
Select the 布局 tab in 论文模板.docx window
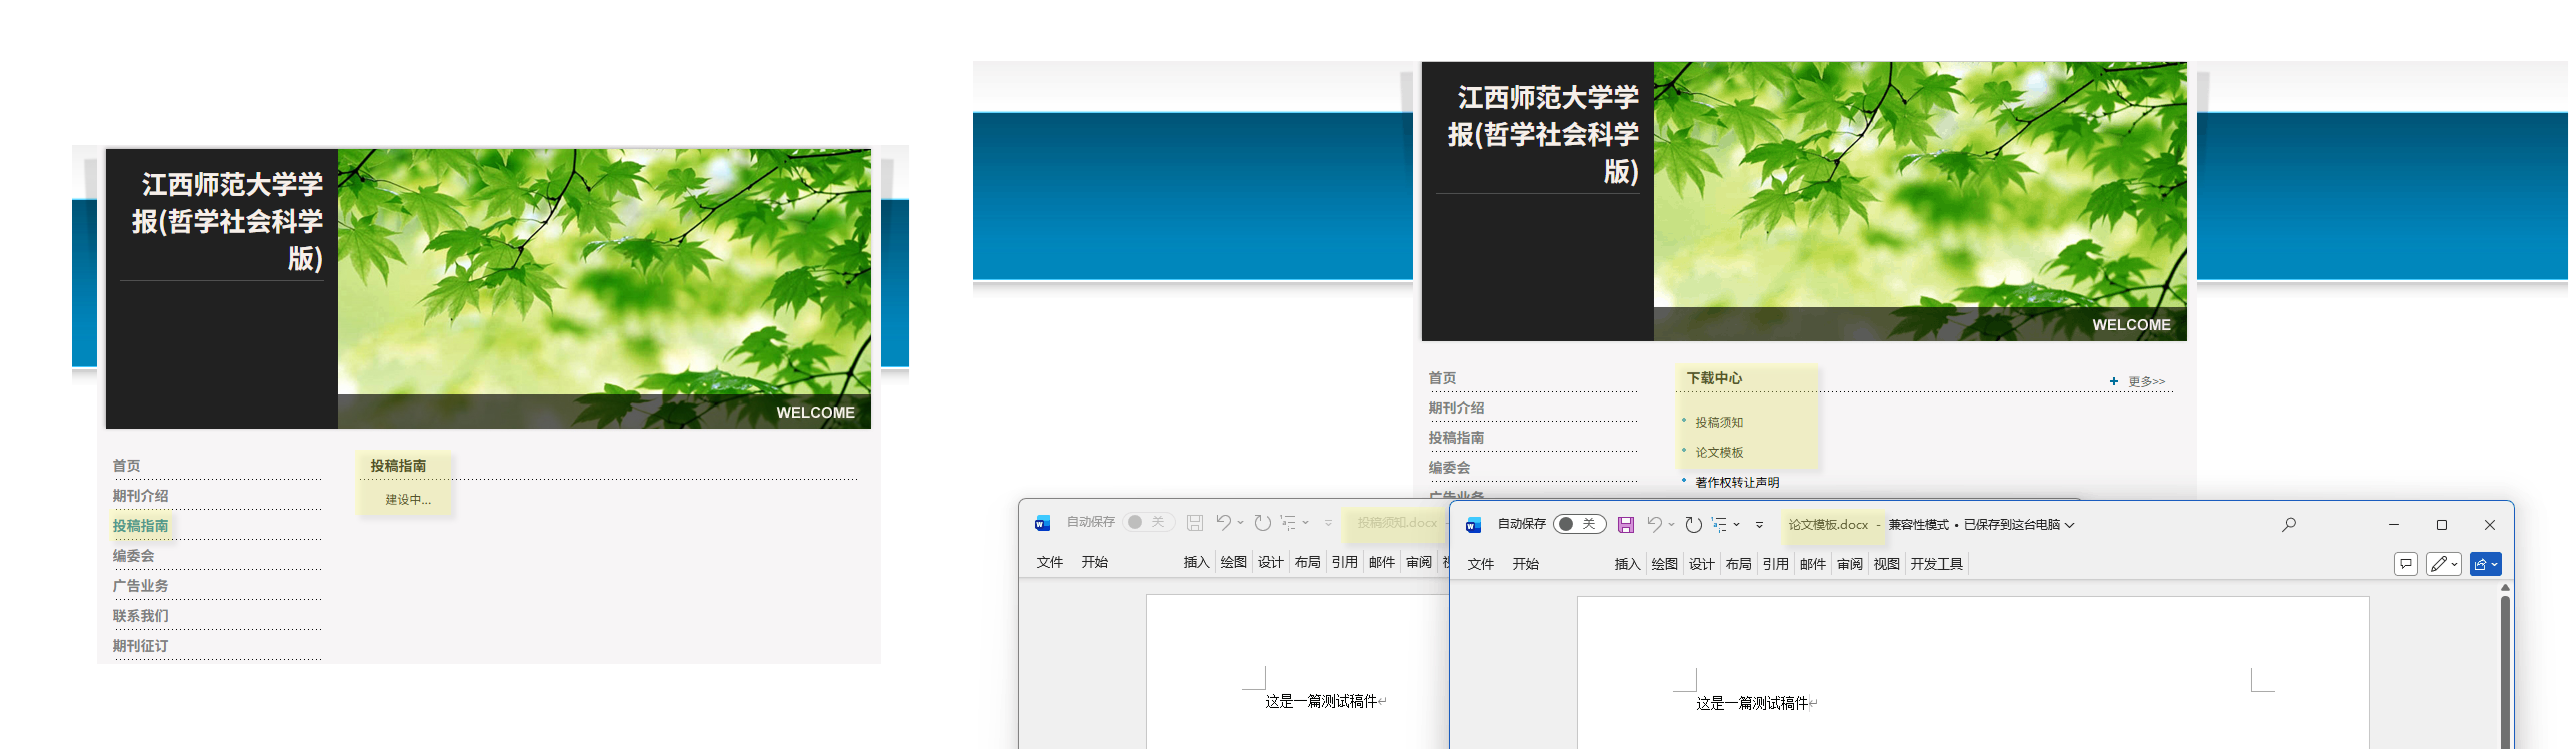1739,564
